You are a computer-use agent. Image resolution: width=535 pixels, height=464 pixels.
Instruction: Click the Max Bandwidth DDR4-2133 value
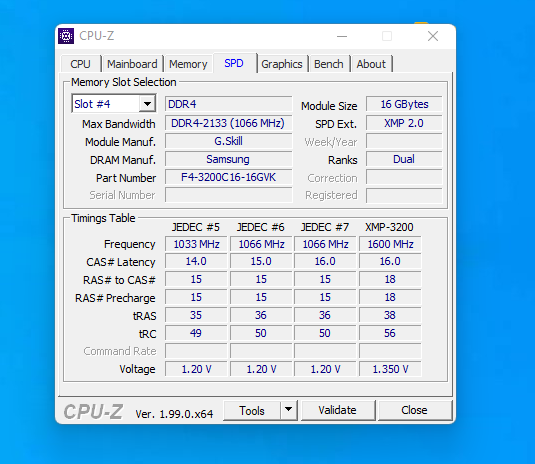coord(229,123)
